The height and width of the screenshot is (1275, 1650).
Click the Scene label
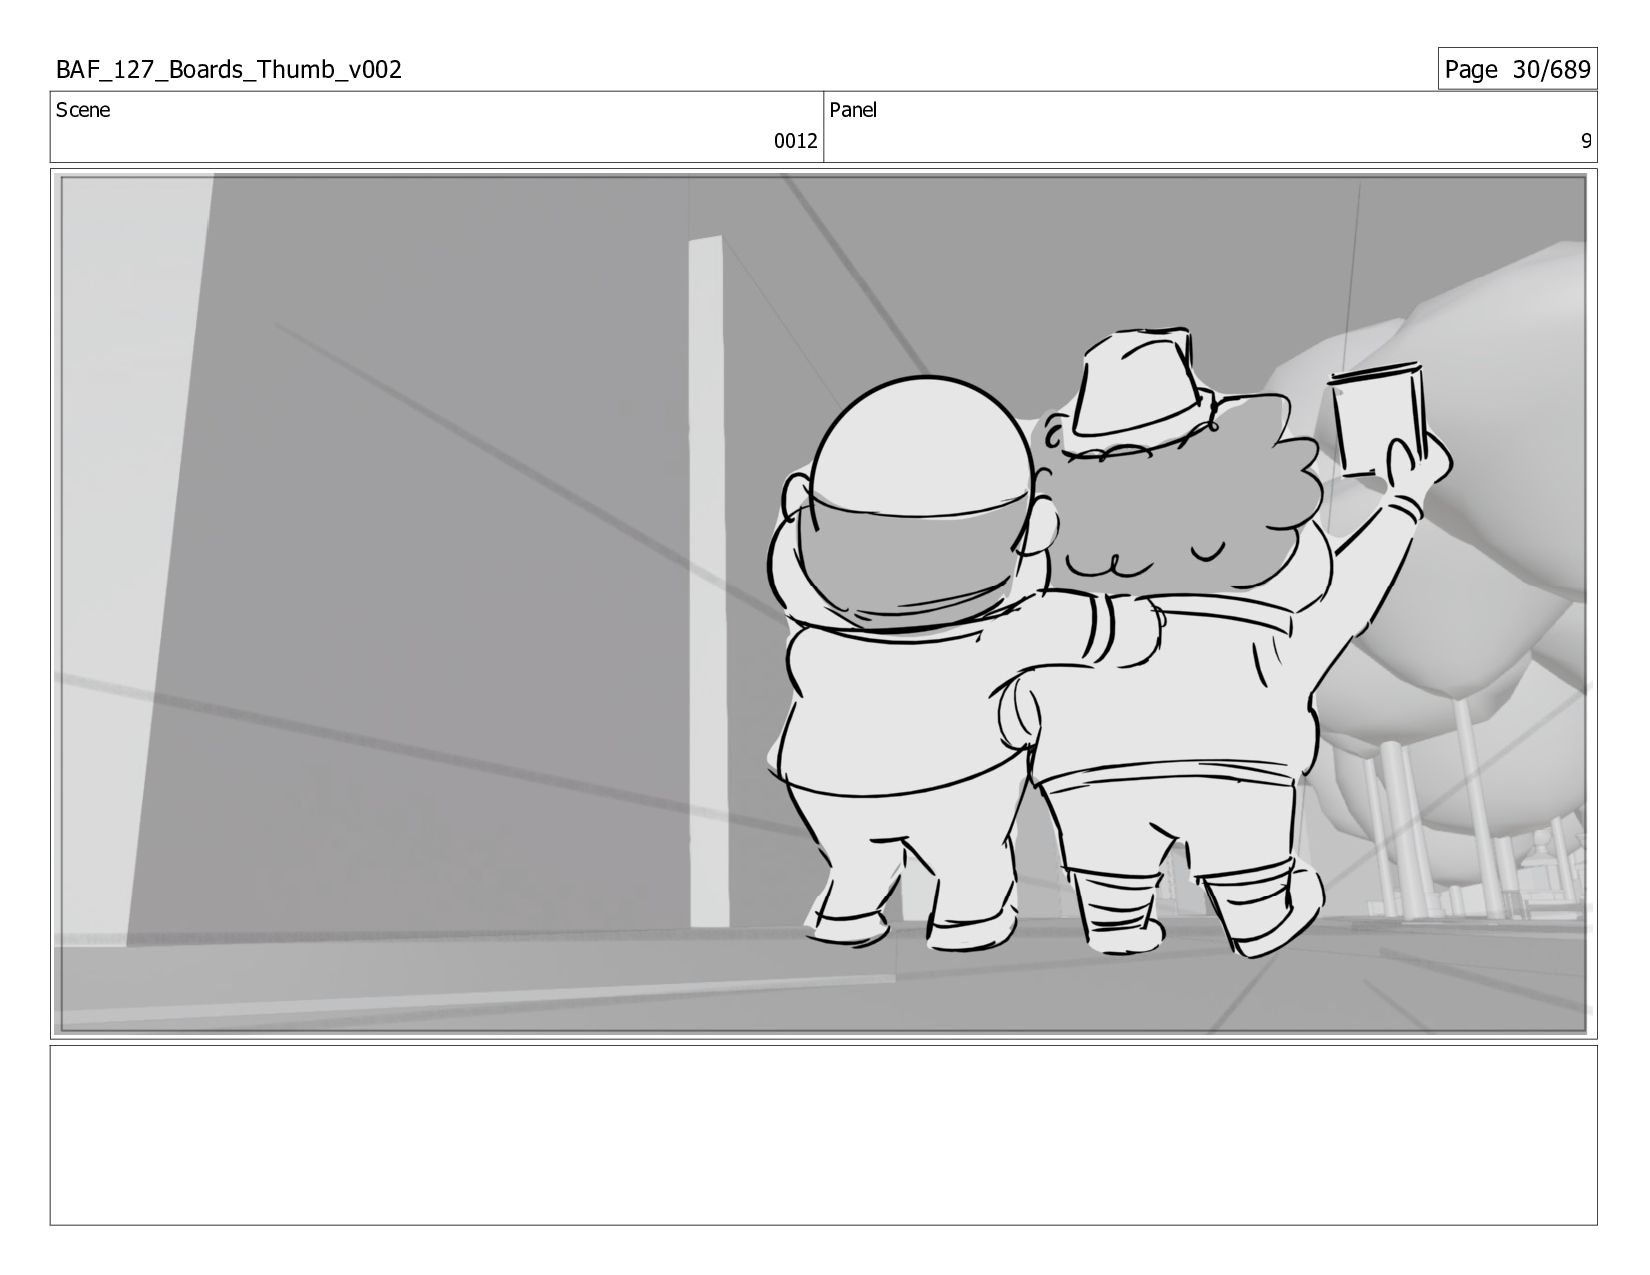[83, 110]
